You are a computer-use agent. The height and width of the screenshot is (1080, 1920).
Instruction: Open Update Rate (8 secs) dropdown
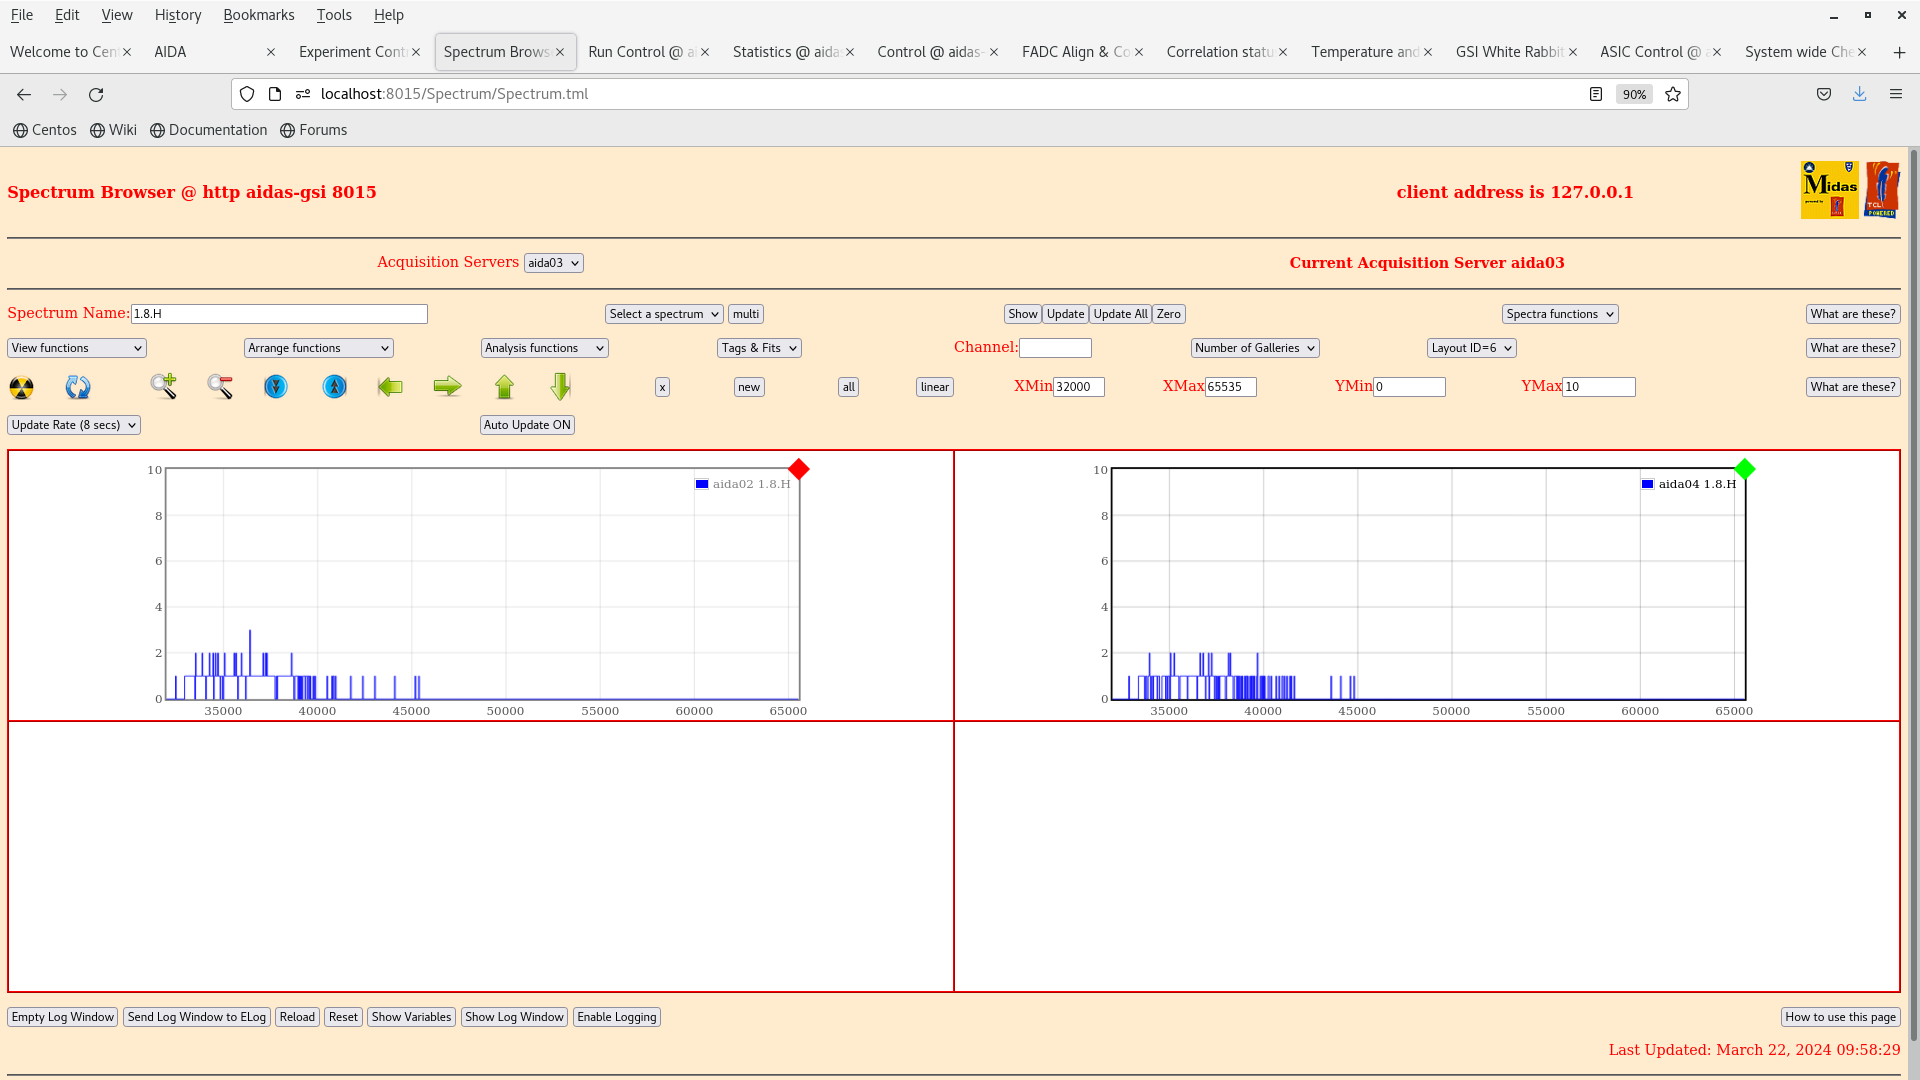[x=74, y=425]
